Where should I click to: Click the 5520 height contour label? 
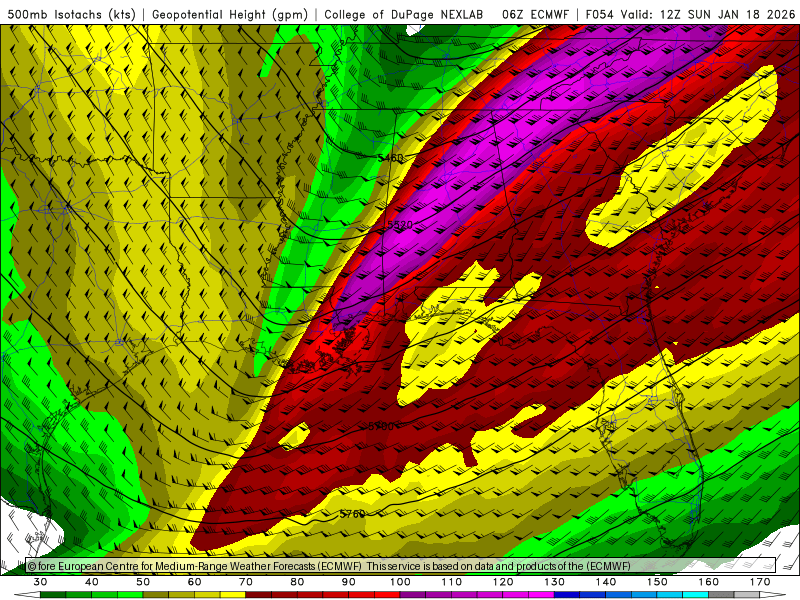pos(399,225)
